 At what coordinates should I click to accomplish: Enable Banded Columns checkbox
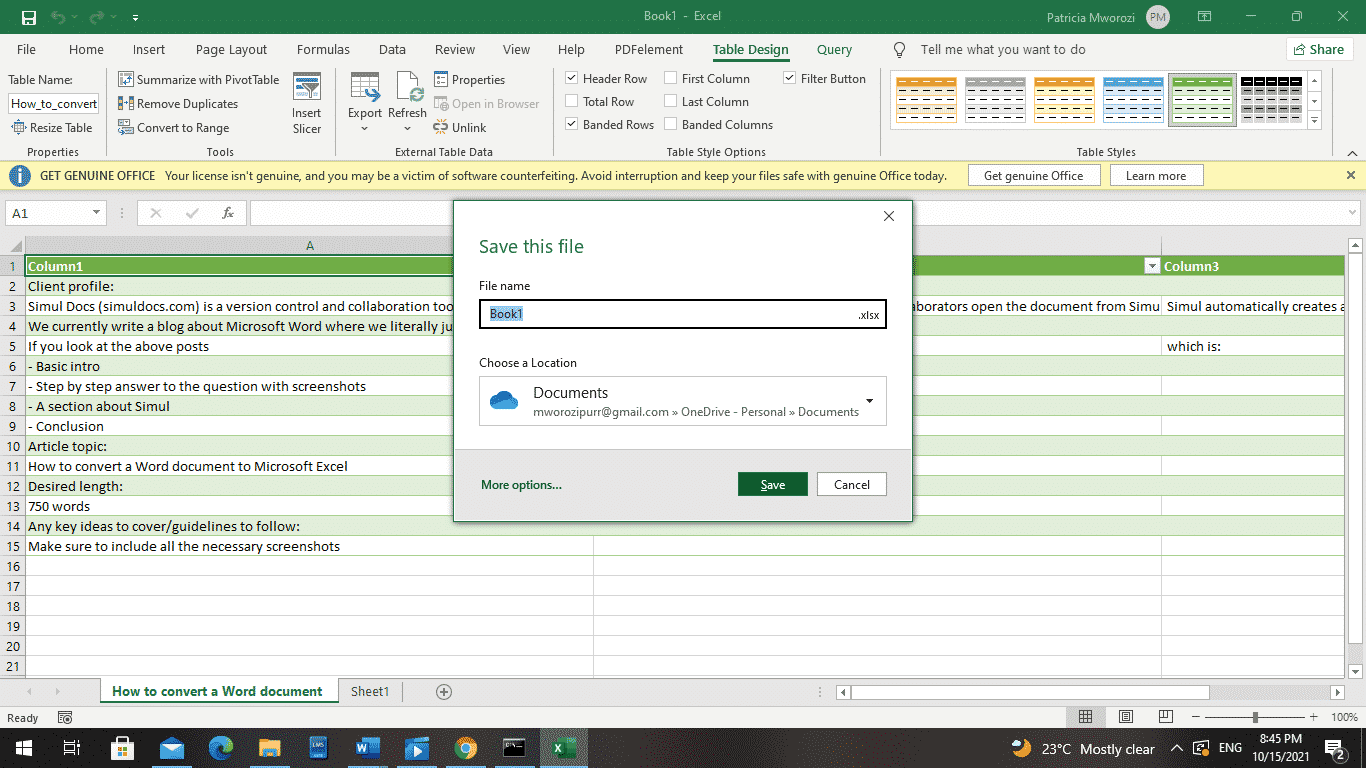(x=670, y=124)
